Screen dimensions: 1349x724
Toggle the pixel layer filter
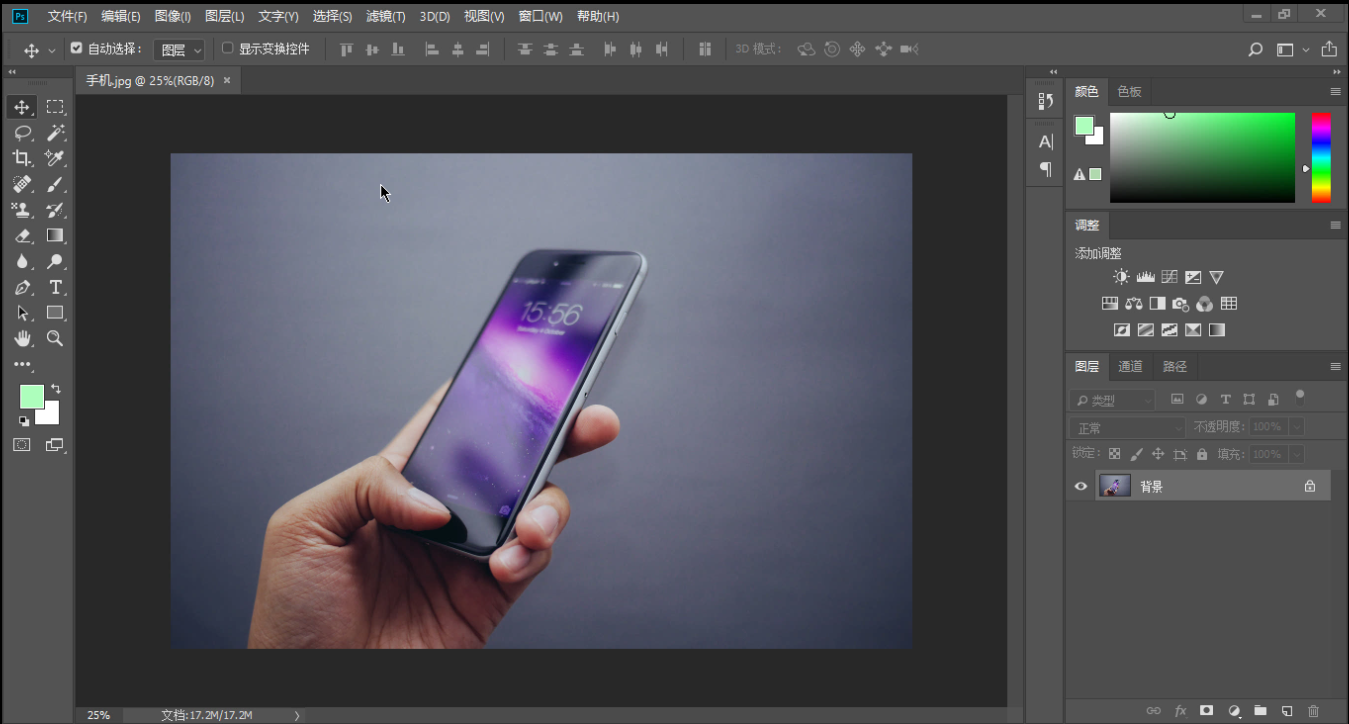pyautogui.click(x=1177, y=400)
